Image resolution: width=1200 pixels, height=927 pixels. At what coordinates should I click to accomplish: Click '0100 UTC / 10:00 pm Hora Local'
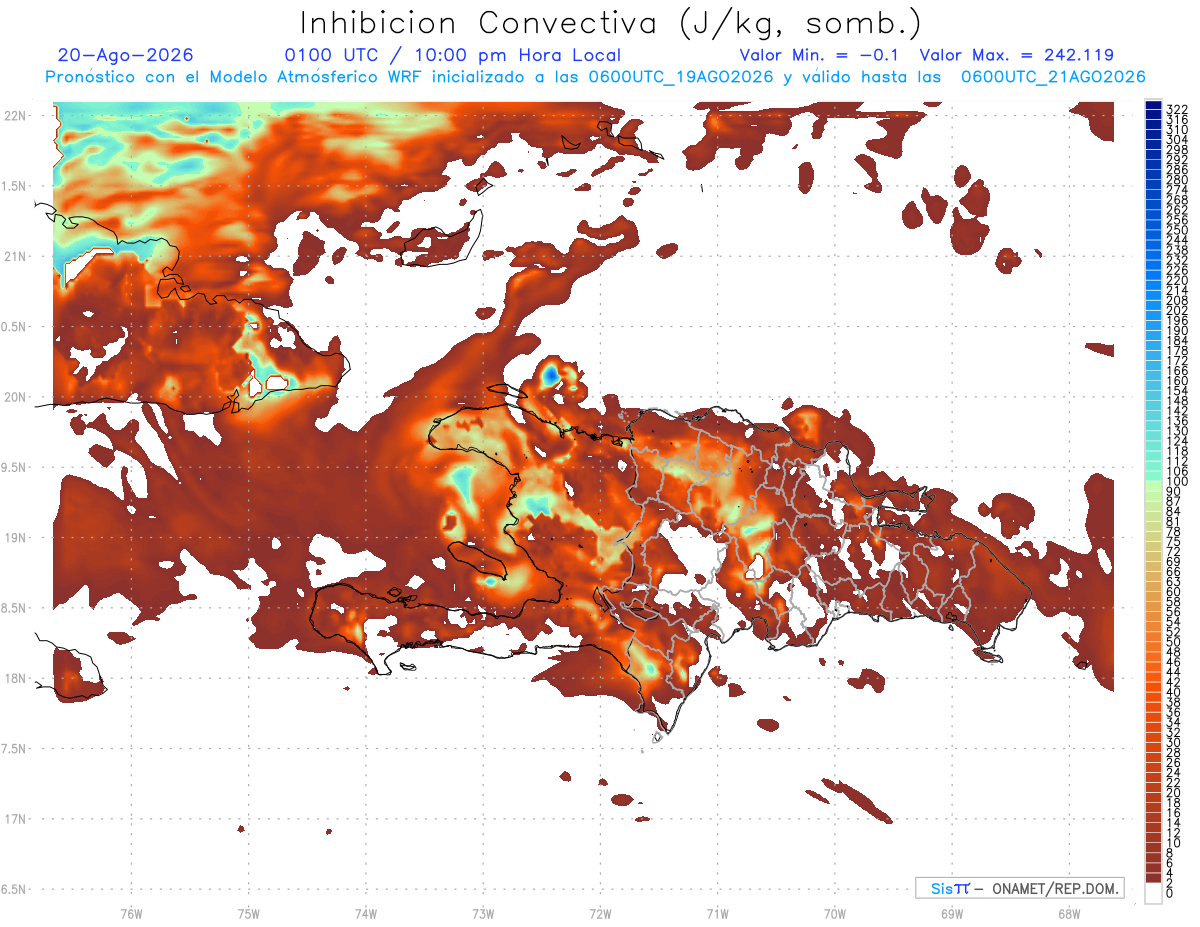[453, 55]
